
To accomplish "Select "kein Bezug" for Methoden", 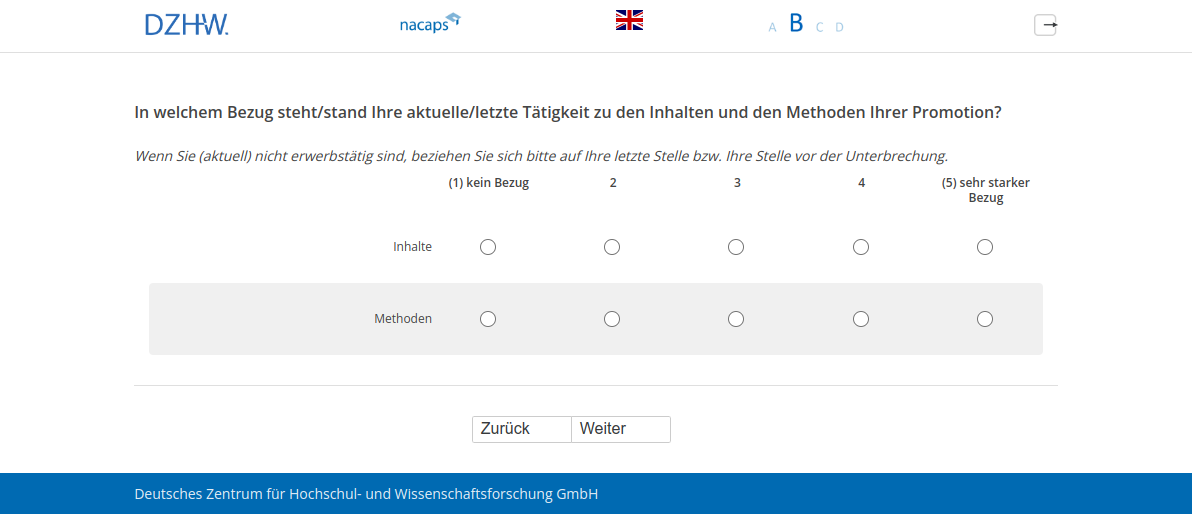I will coord(488,319).
